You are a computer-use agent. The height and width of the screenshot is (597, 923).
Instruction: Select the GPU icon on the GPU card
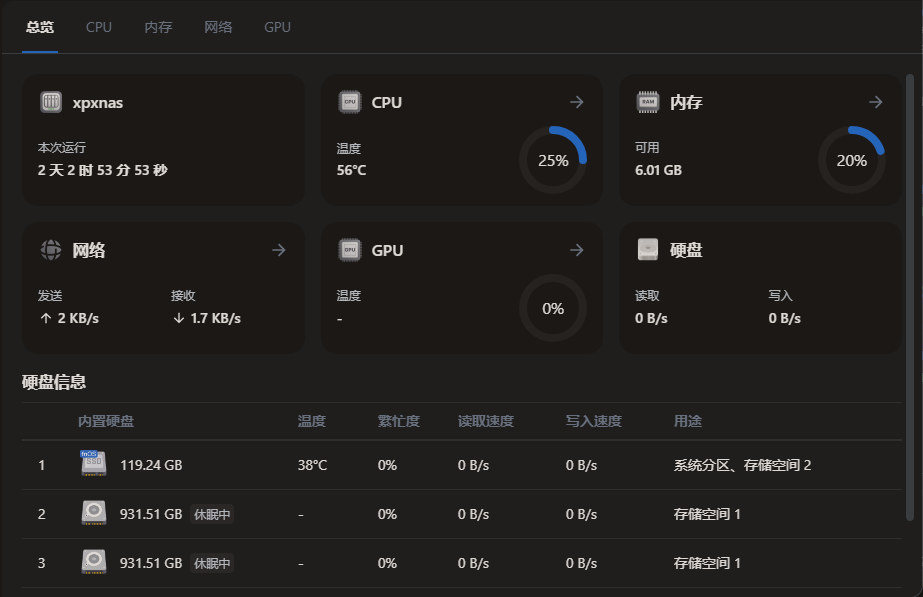[x=350, y=250]
